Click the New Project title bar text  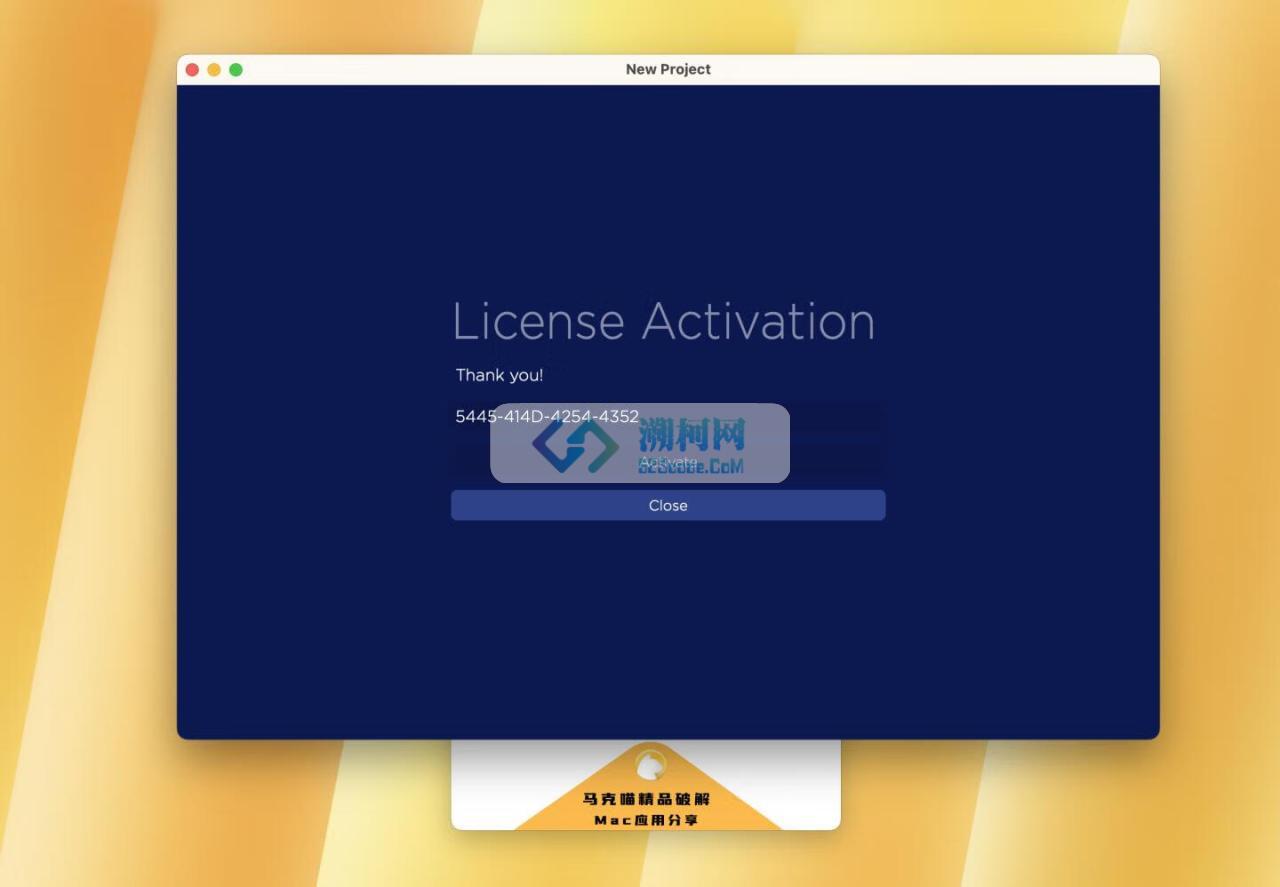point(668,69)
